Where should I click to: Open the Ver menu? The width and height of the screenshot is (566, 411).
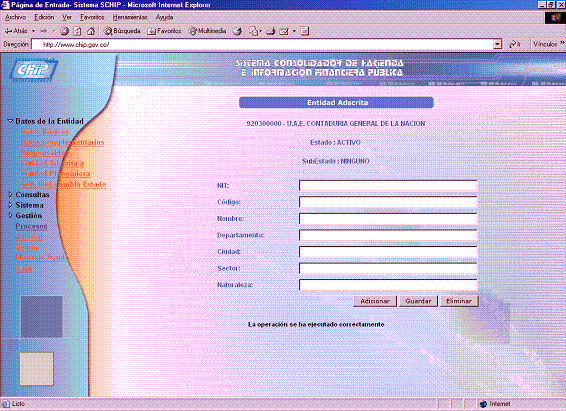pyautogui.click(x=67, y=17)
